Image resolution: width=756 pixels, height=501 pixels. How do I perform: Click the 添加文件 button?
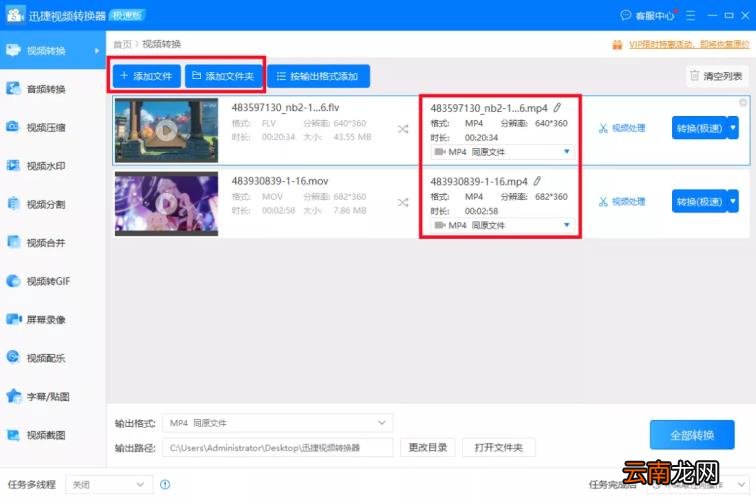coord(147,76)
